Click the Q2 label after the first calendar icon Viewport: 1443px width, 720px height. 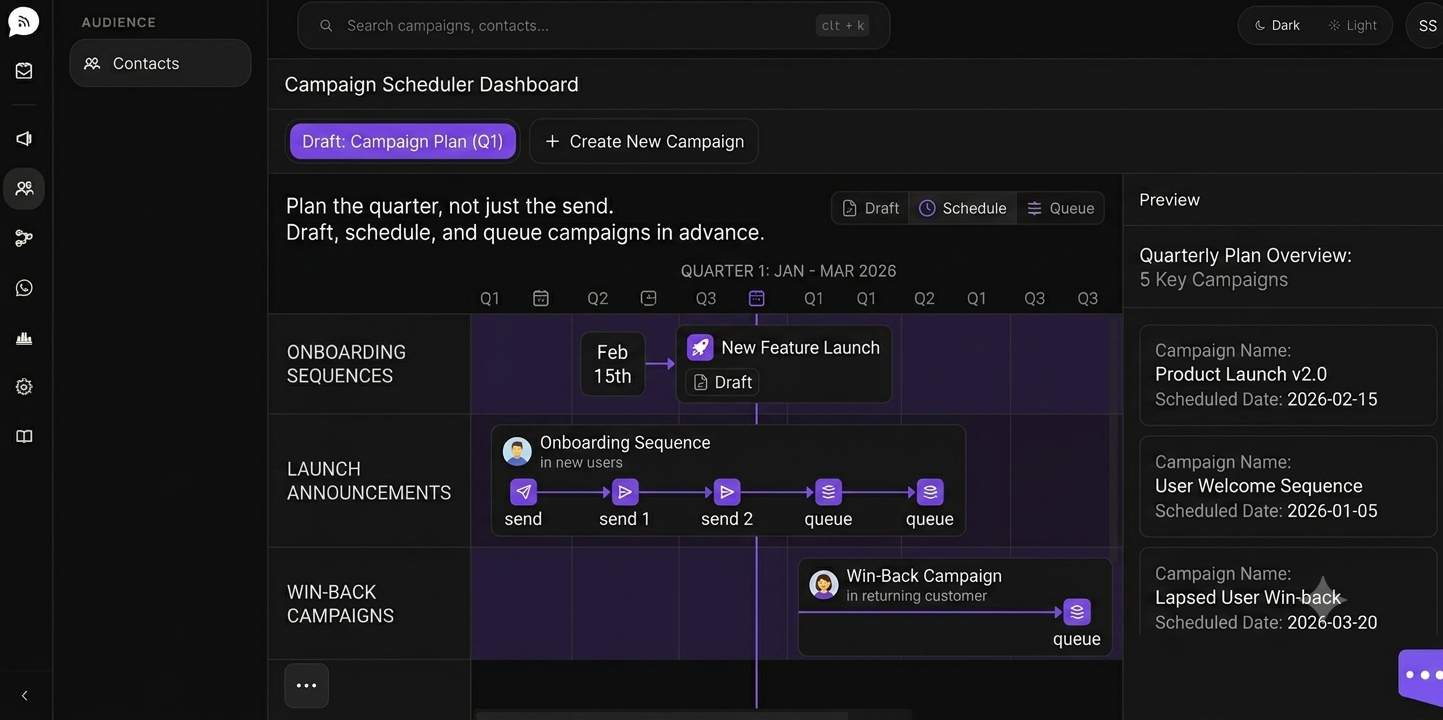(598, 298)
